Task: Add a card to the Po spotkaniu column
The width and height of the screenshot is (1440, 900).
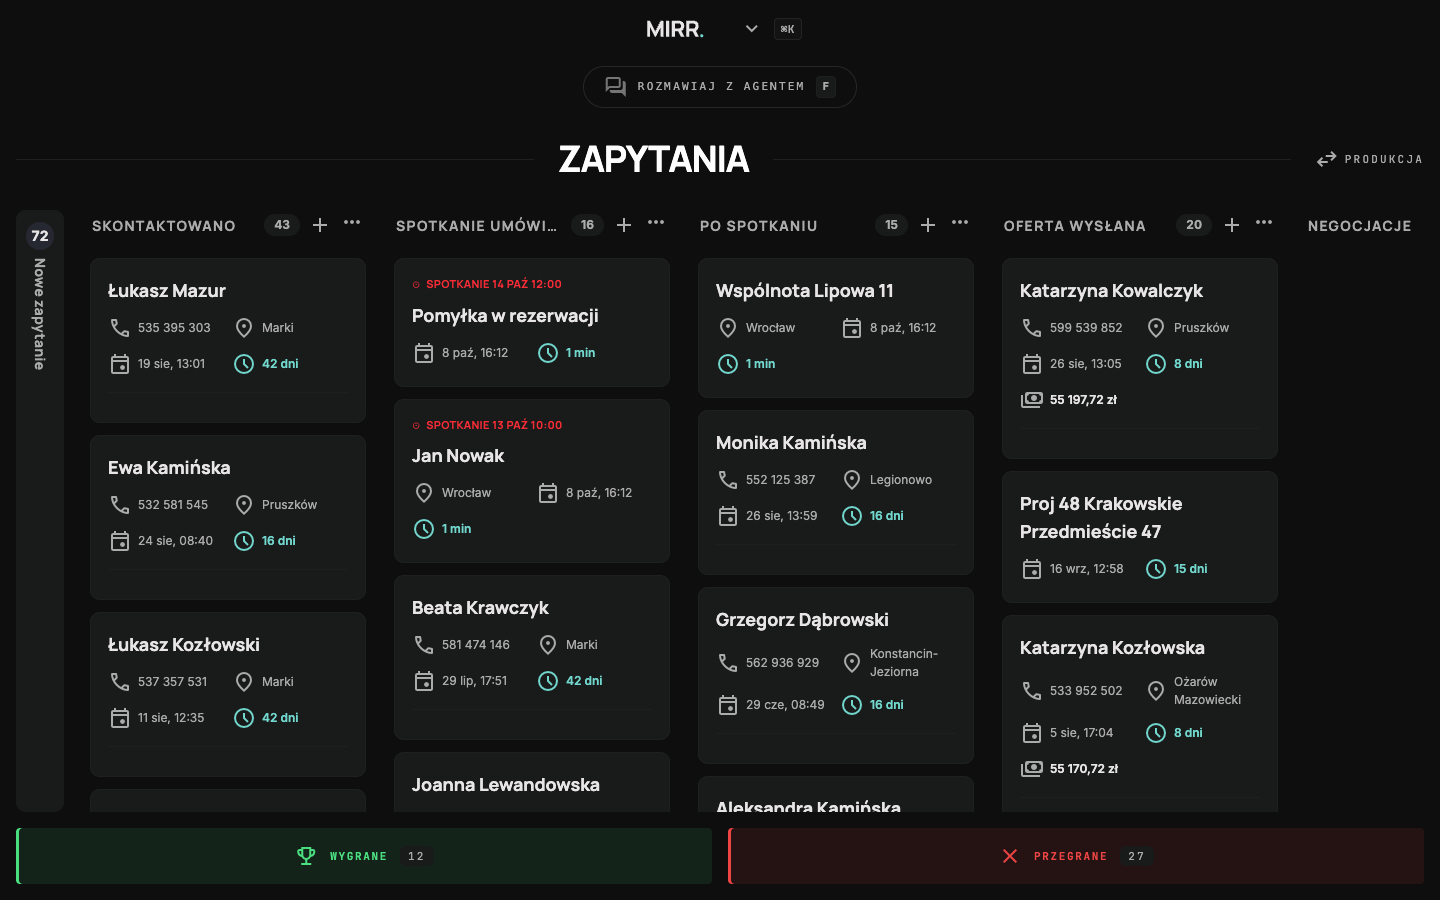Action: pos(928,225)
